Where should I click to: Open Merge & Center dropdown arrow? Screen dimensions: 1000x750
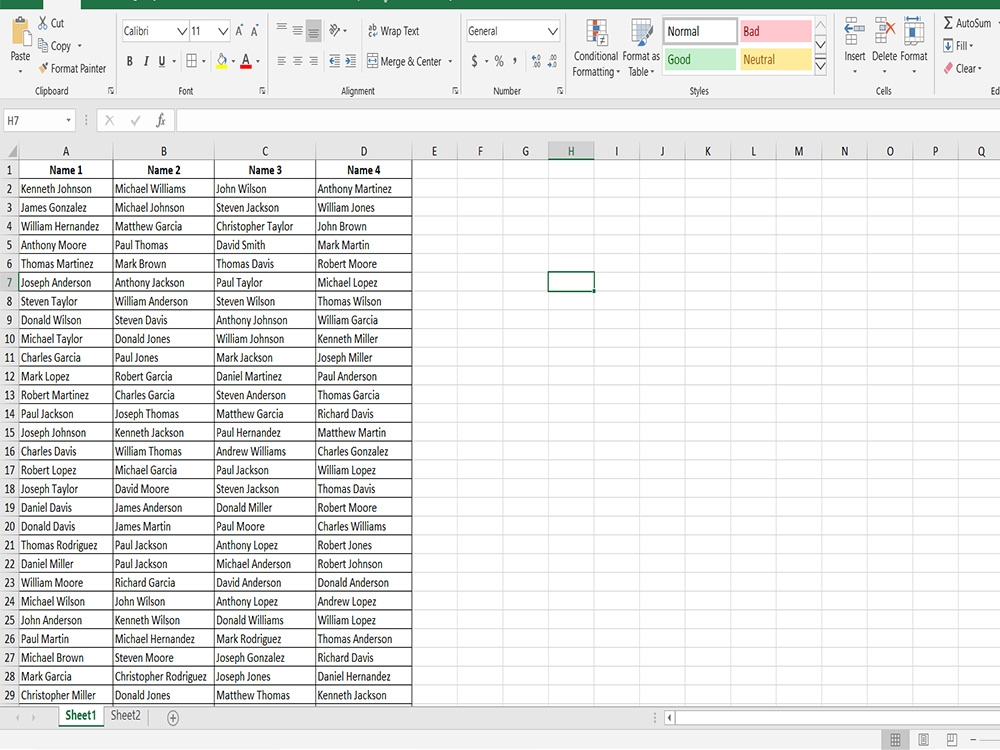pyautogui.click(x=450, y=62)
